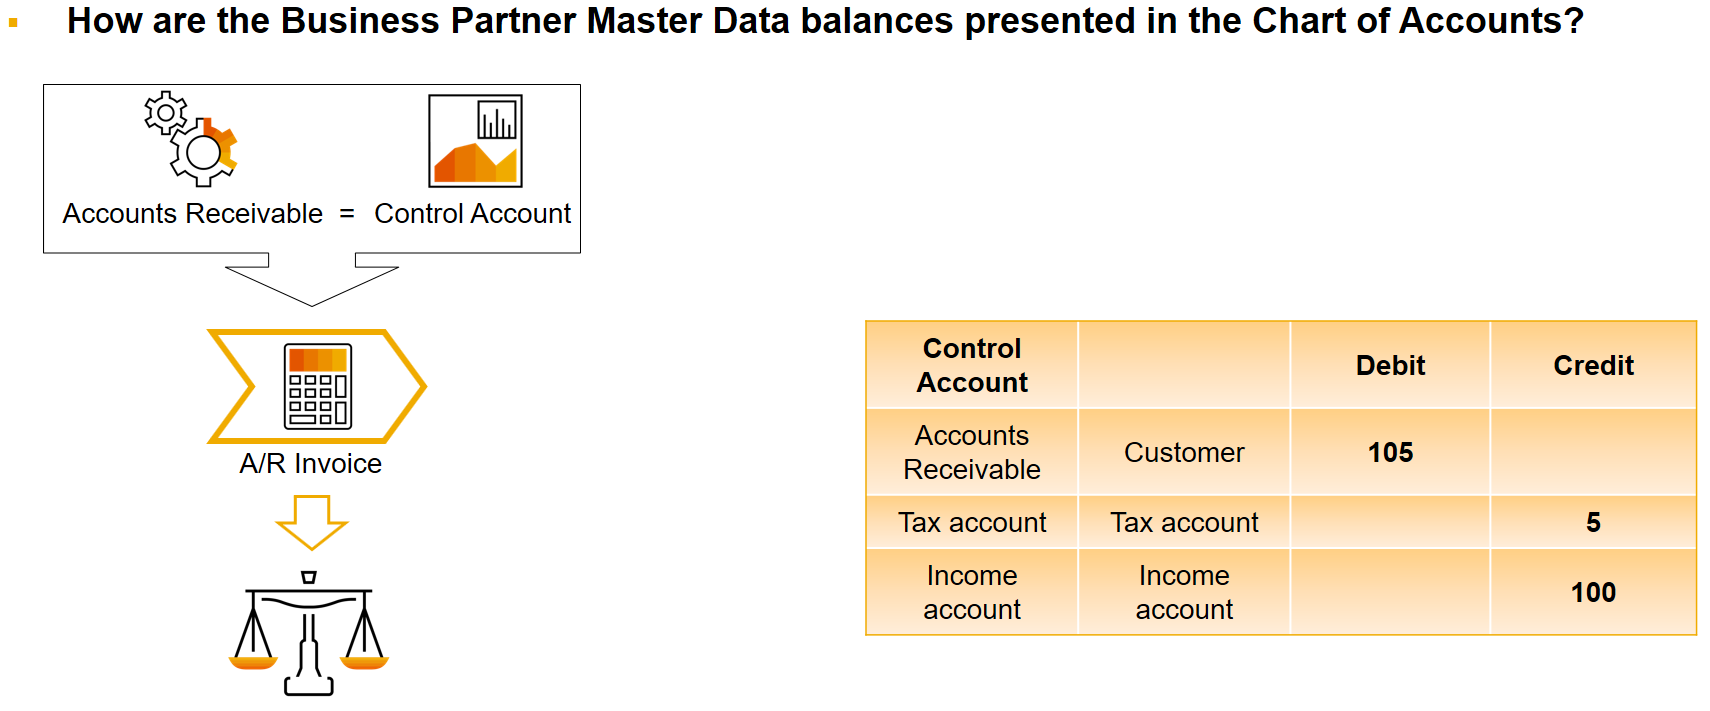1710x711 pixels.
Task: Click the credit value 100 for income
Action: [x=1593, y=592]
